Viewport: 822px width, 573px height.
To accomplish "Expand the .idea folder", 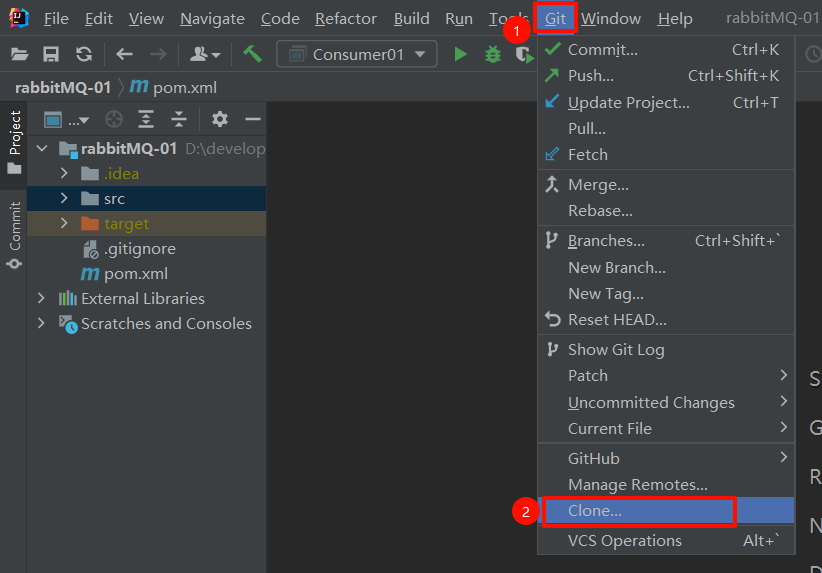I will click(x=64, y=173).
